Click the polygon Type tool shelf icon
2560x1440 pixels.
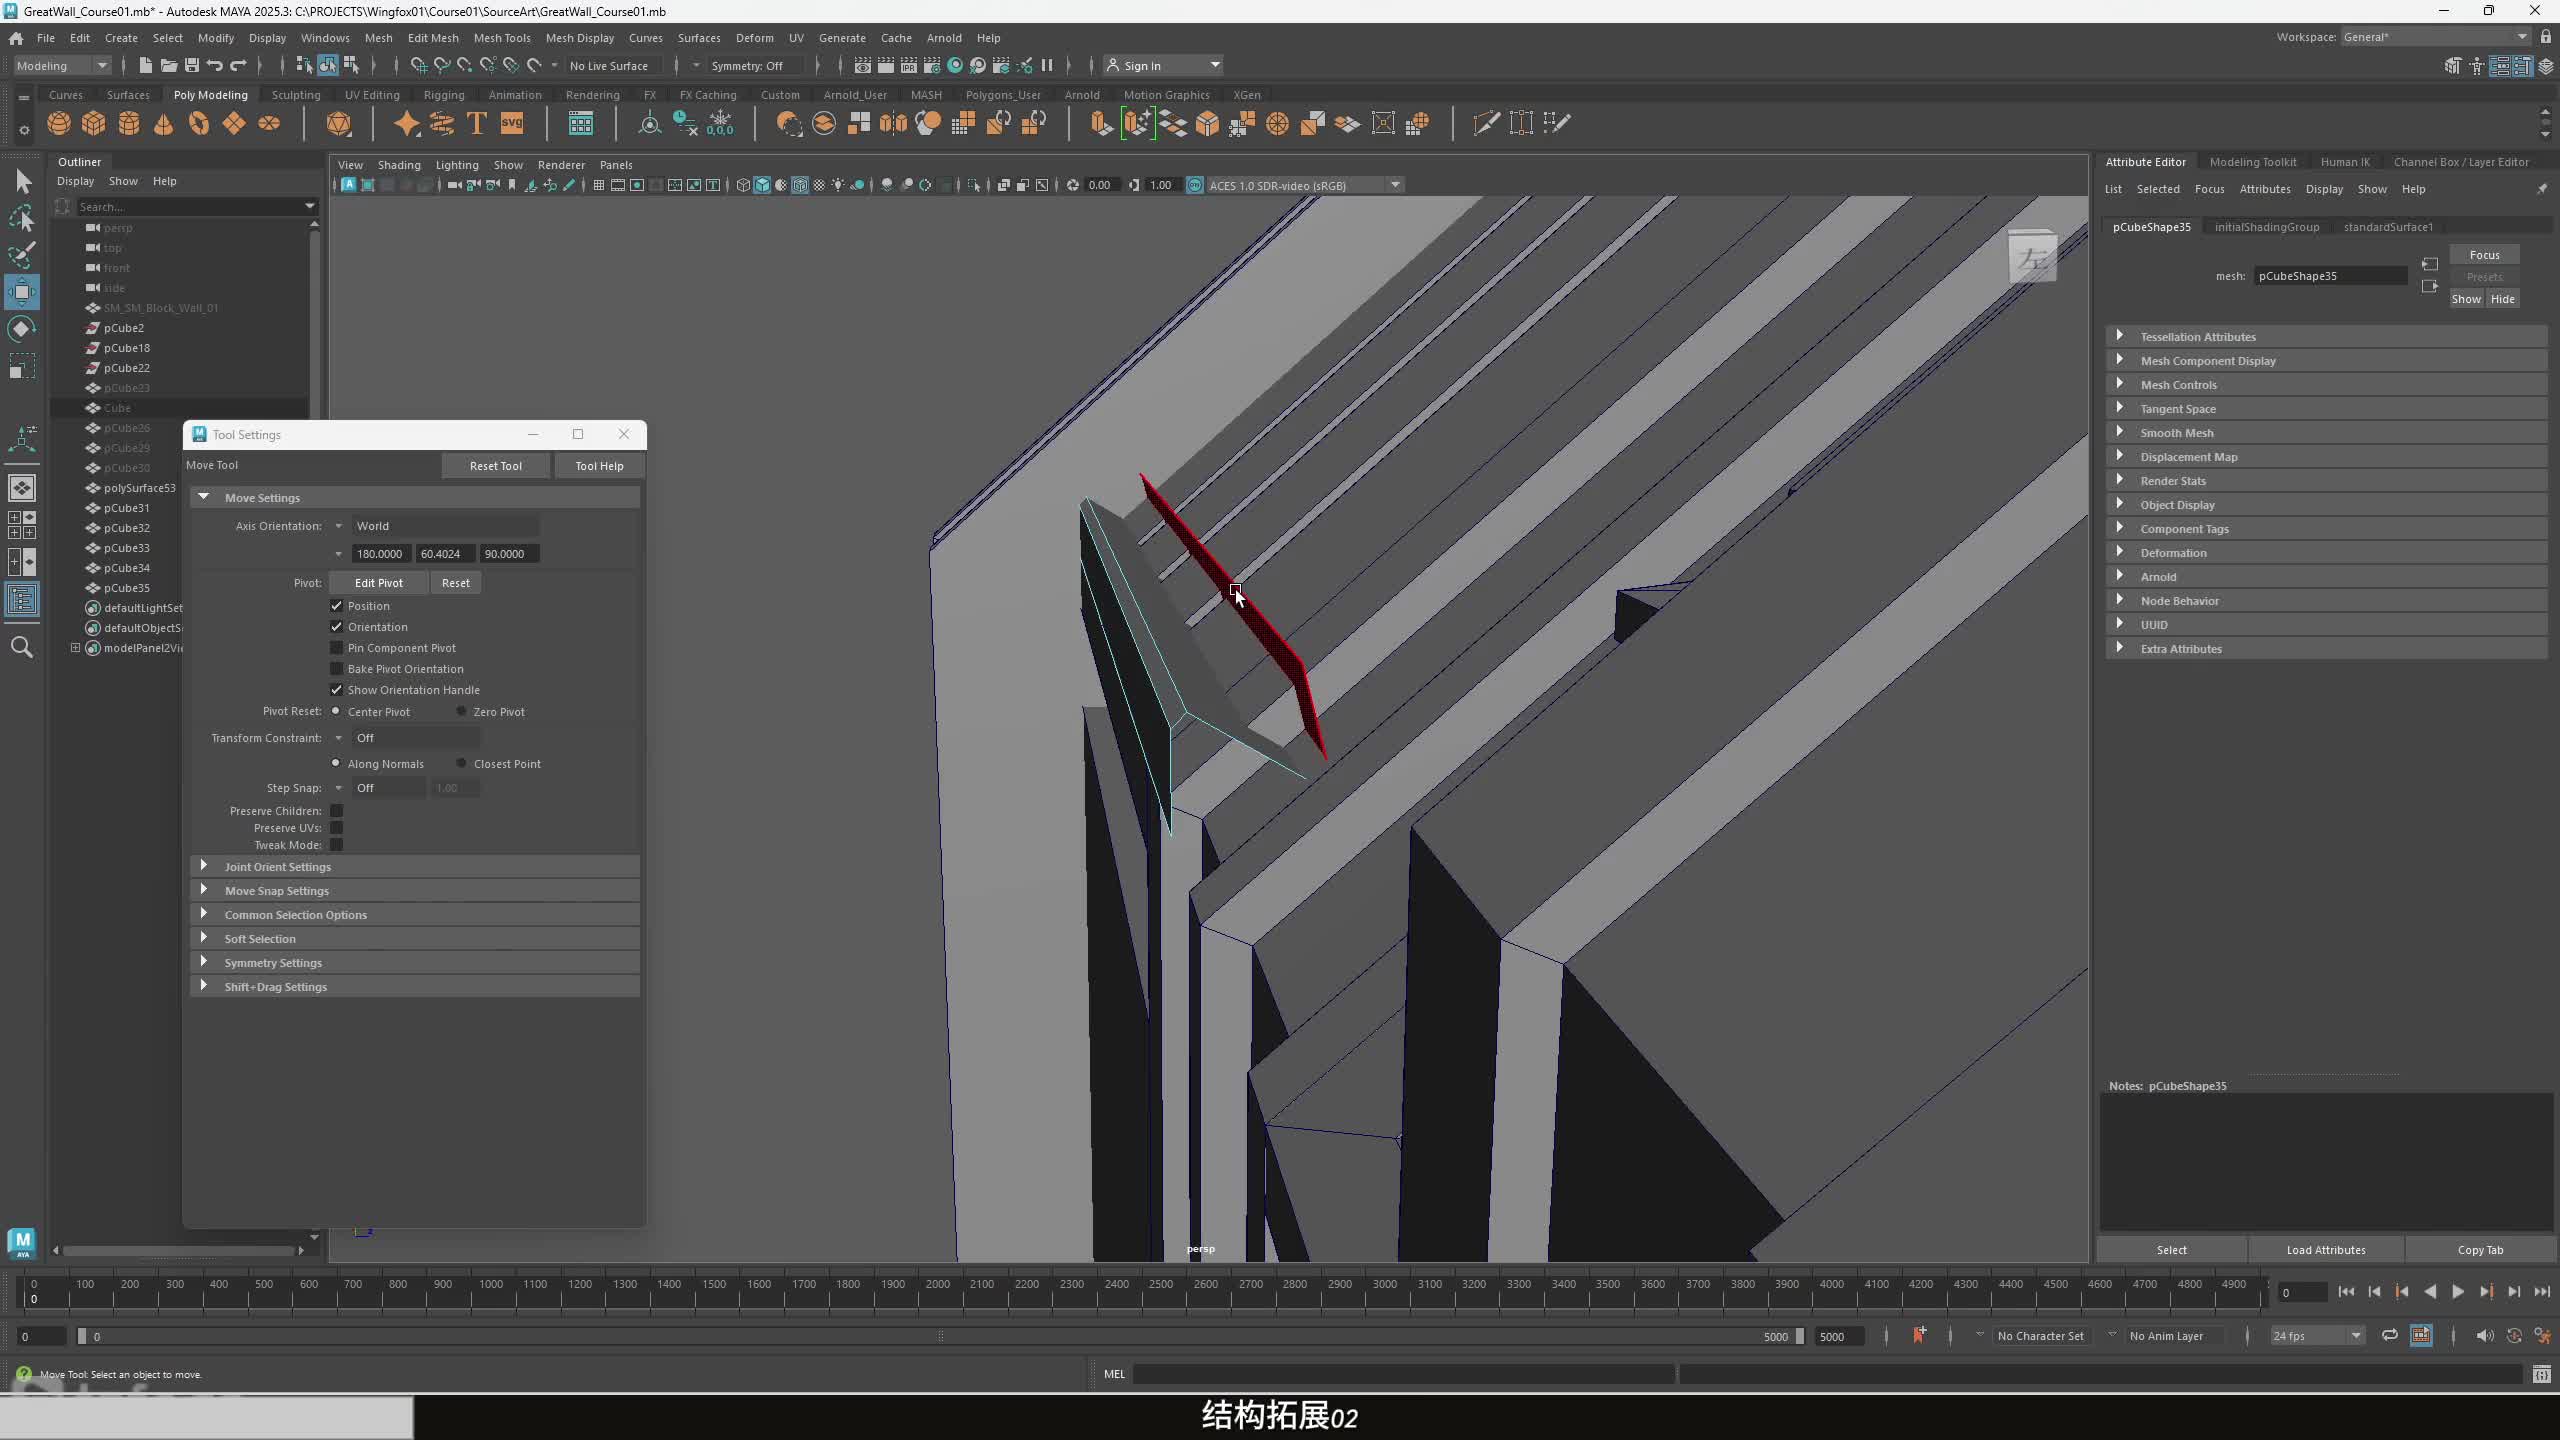(x=477, y=123)
